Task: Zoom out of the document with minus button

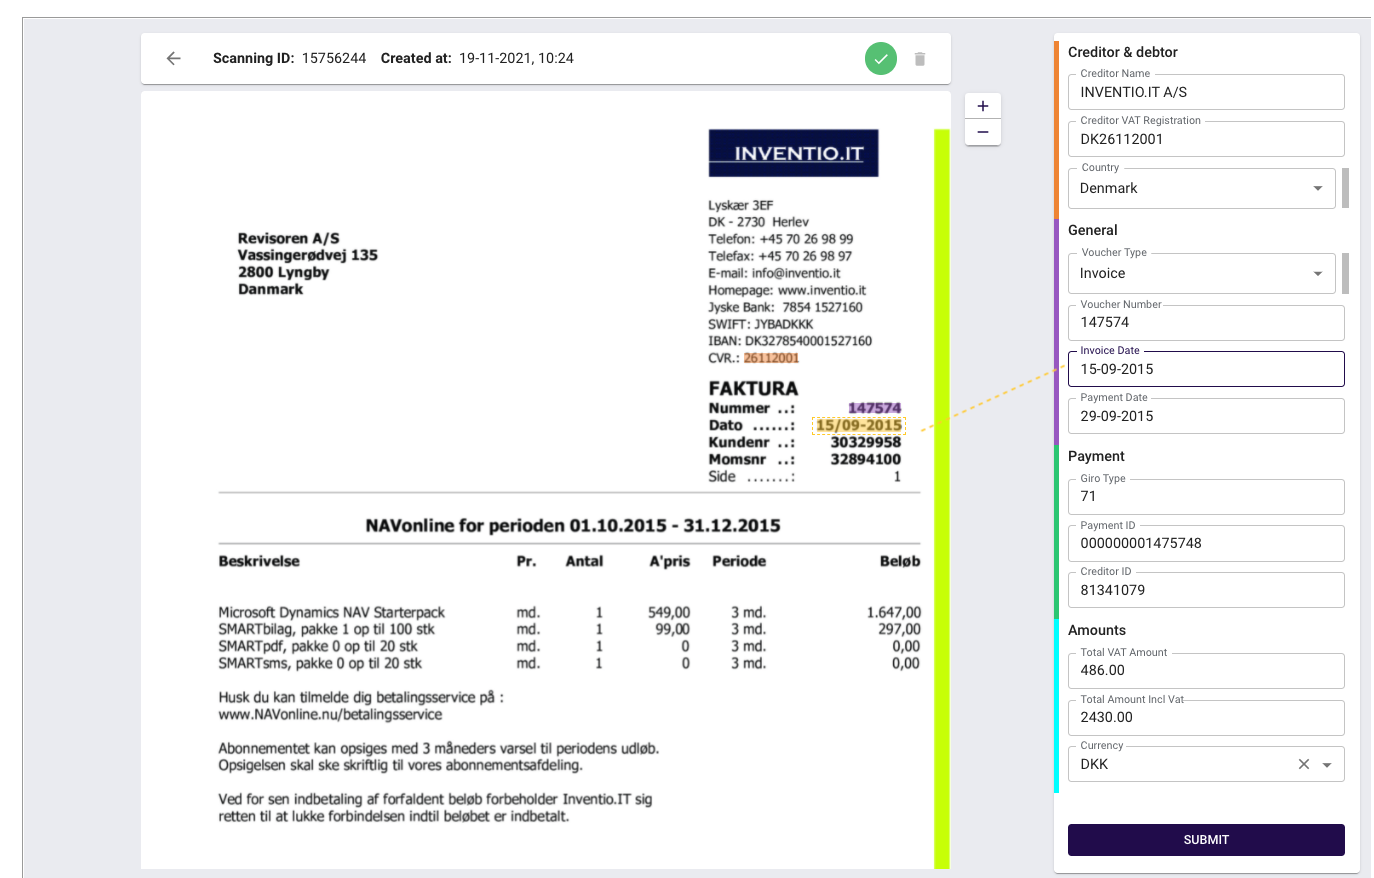Action: (983, 132)
